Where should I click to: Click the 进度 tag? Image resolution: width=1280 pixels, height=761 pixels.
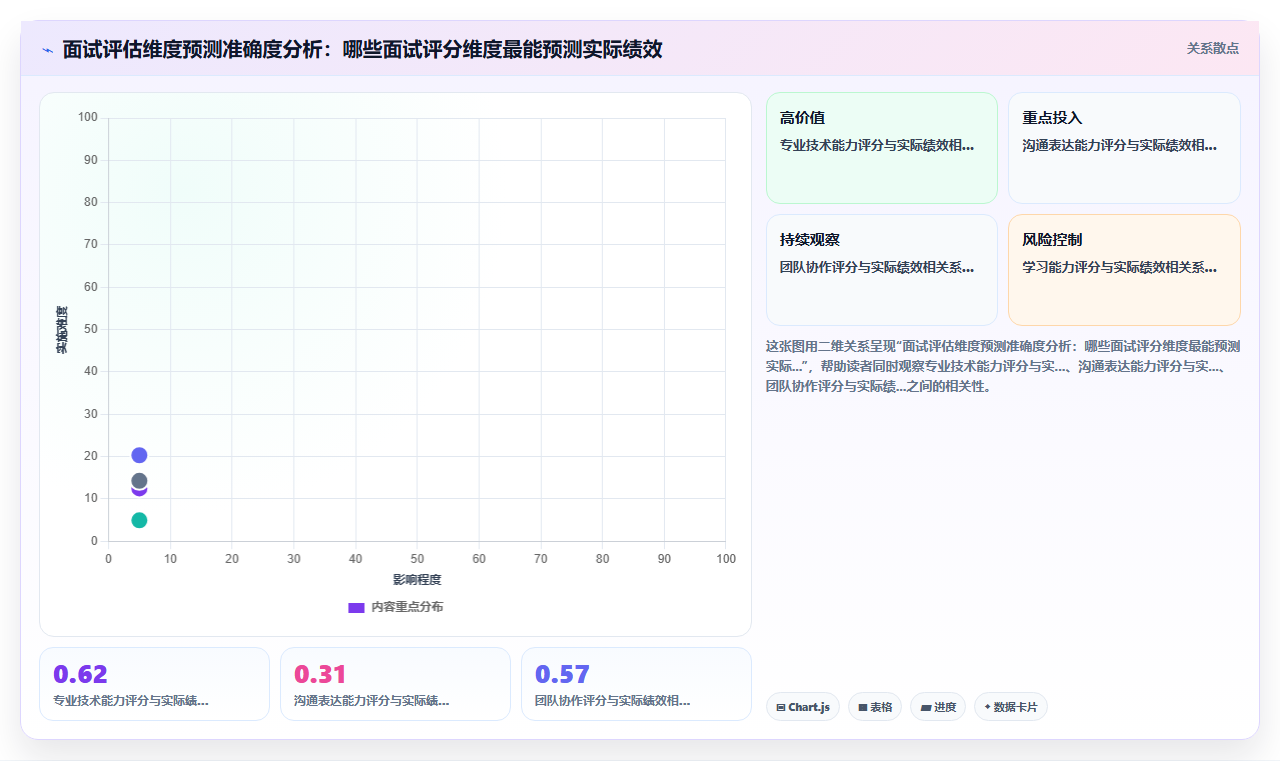coord(938,707)
